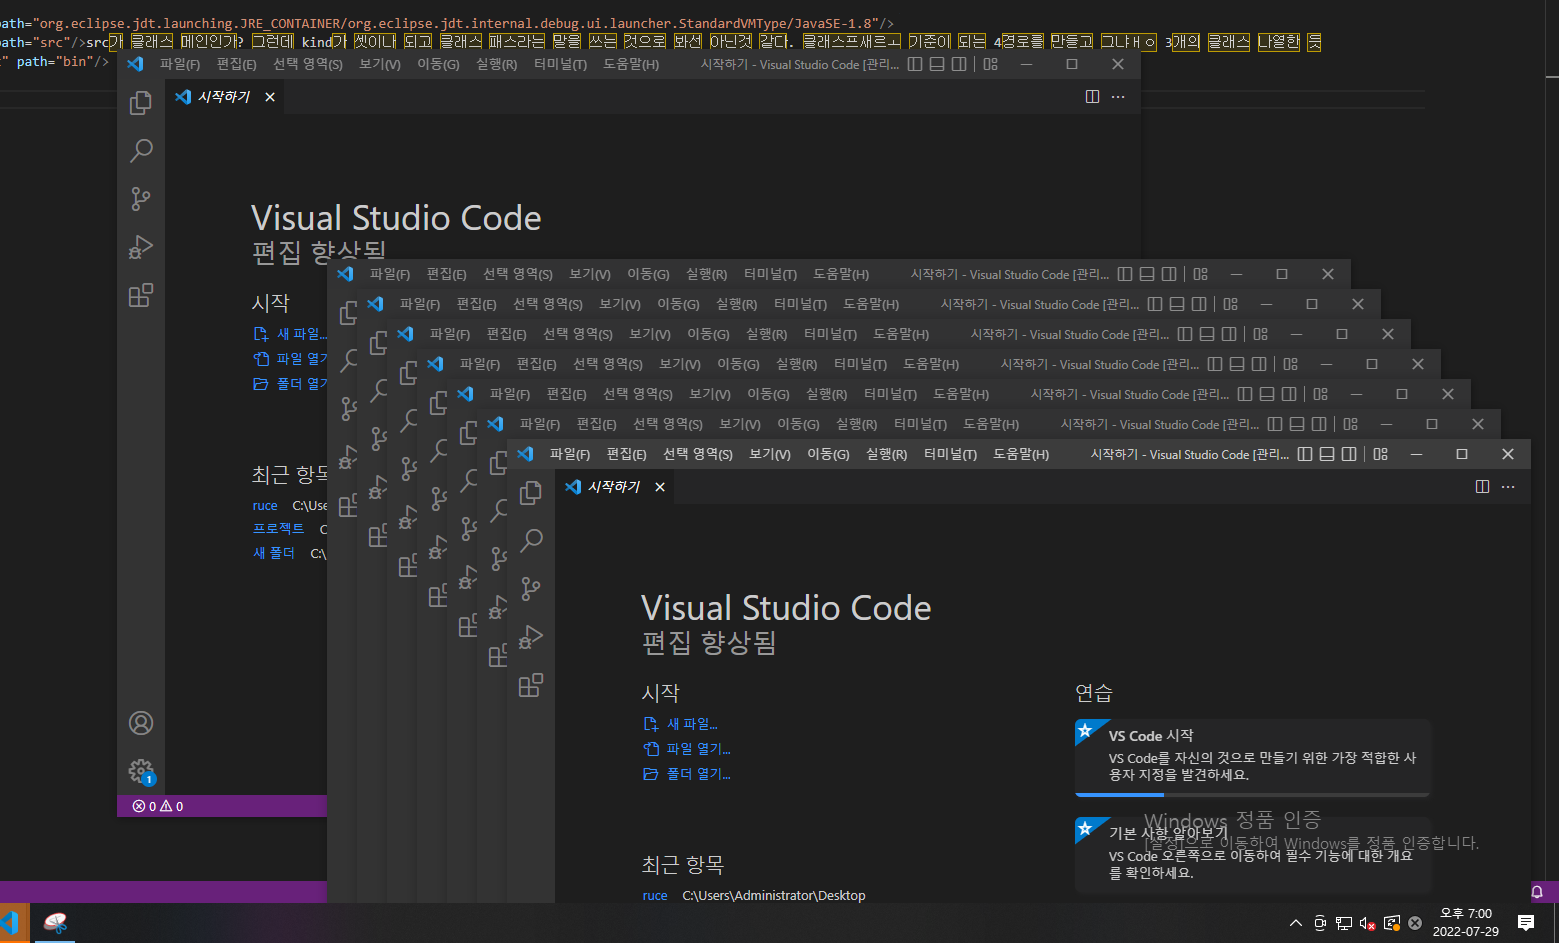Open 보기(V) menu in front VS Code window
Screen dimensions: 1559x943
(770, 454)
